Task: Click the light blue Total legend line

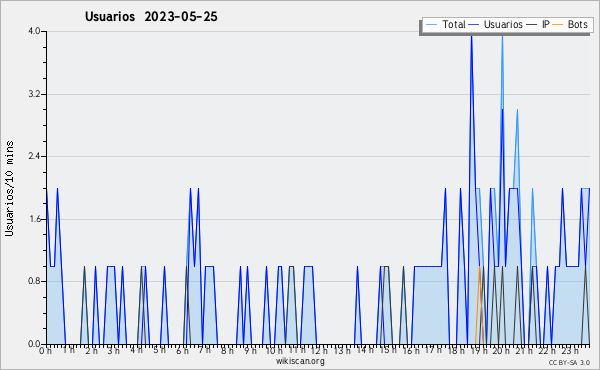Action: tap(431, 25)
